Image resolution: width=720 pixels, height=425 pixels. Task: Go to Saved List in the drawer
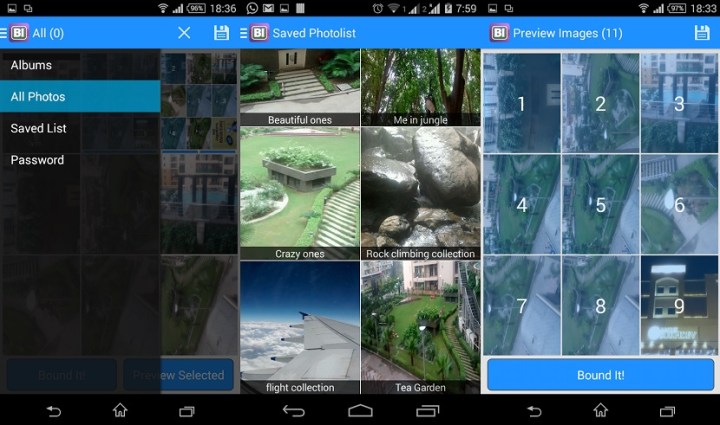point(80,128)
